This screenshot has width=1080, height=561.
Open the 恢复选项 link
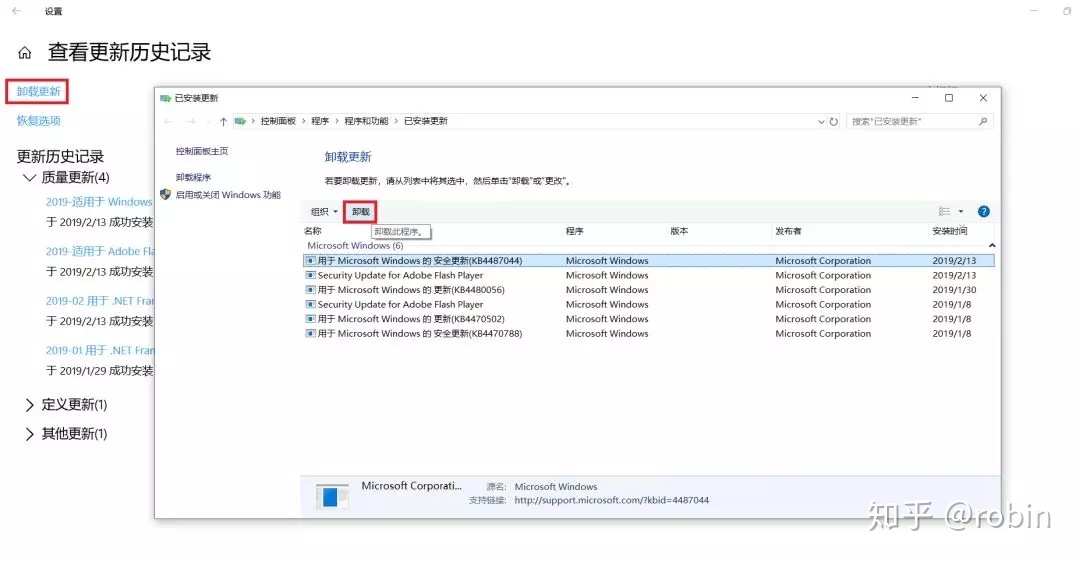click(x=39, y=121)
